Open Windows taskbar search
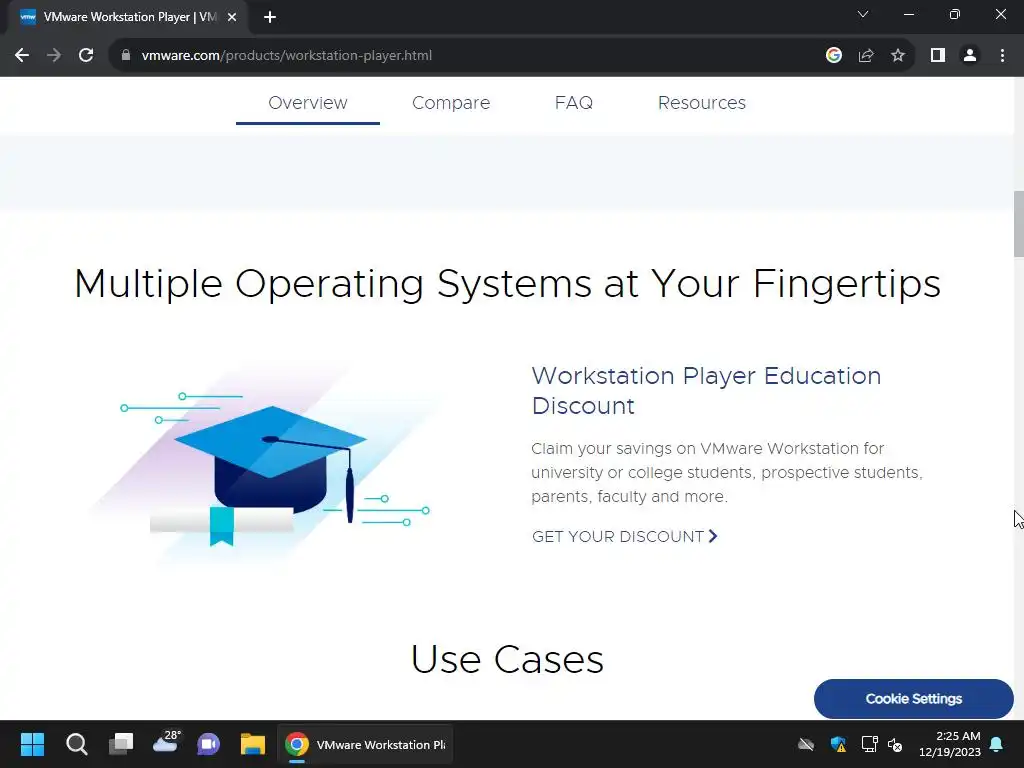The image size is (1024, 768). tap(76, 744)
